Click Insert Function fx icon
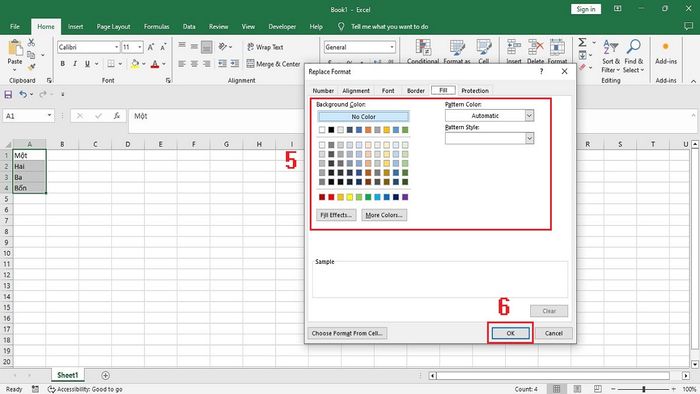 (x=117, y=116)
